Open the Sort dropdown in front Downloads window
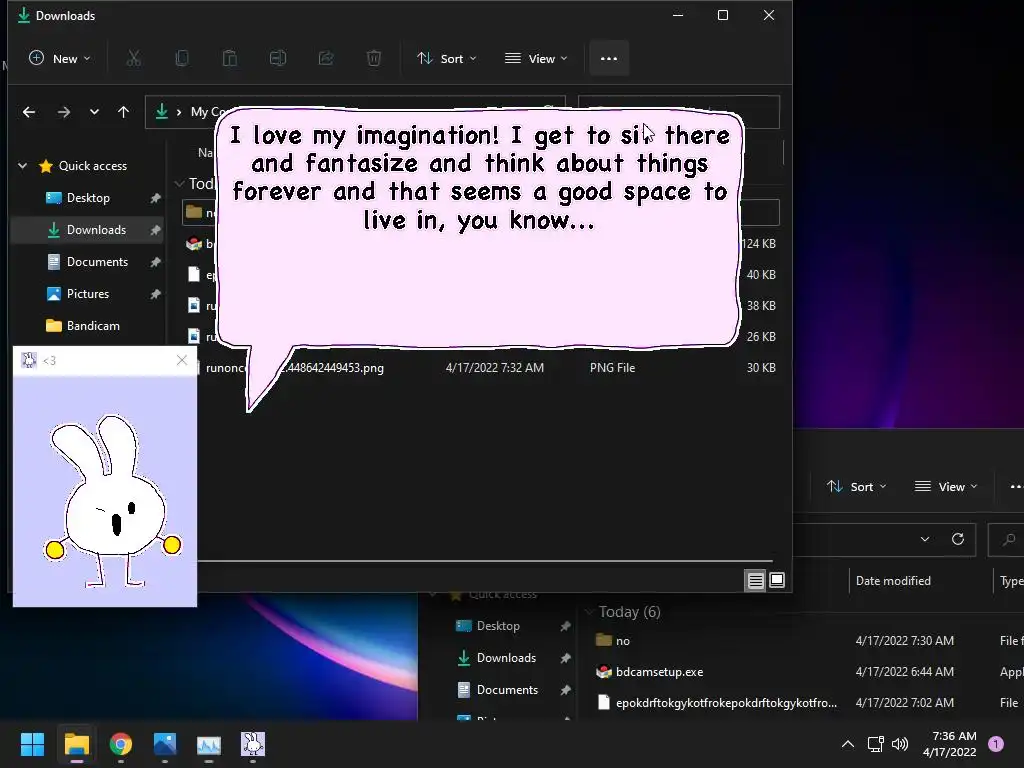The width and height of the screenshot is (1024, 768). point(447,59)
